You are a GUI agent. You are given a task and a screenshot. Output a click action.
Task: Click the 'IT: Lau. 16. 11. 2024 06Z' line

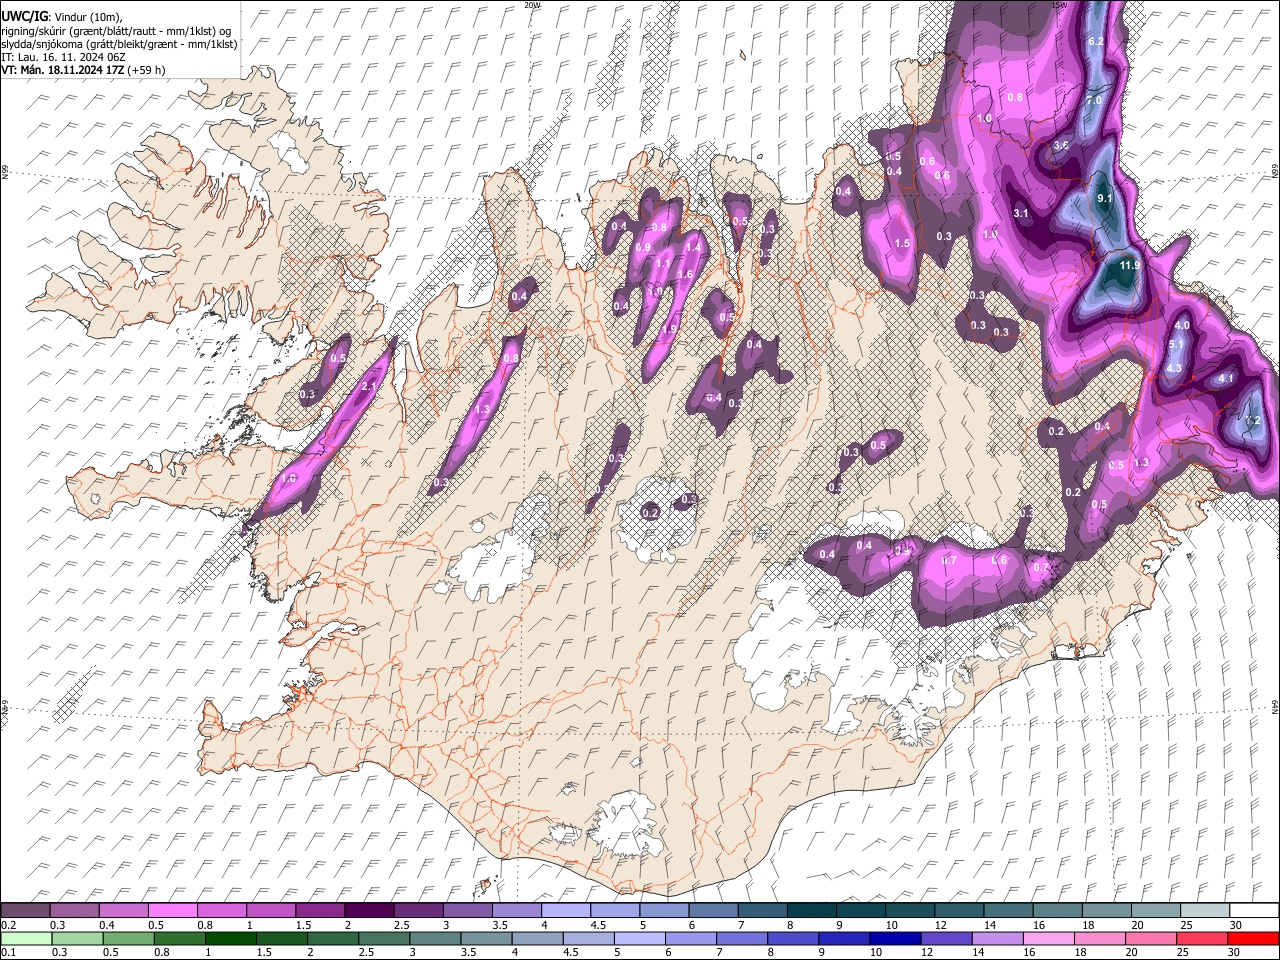[65, 57]
